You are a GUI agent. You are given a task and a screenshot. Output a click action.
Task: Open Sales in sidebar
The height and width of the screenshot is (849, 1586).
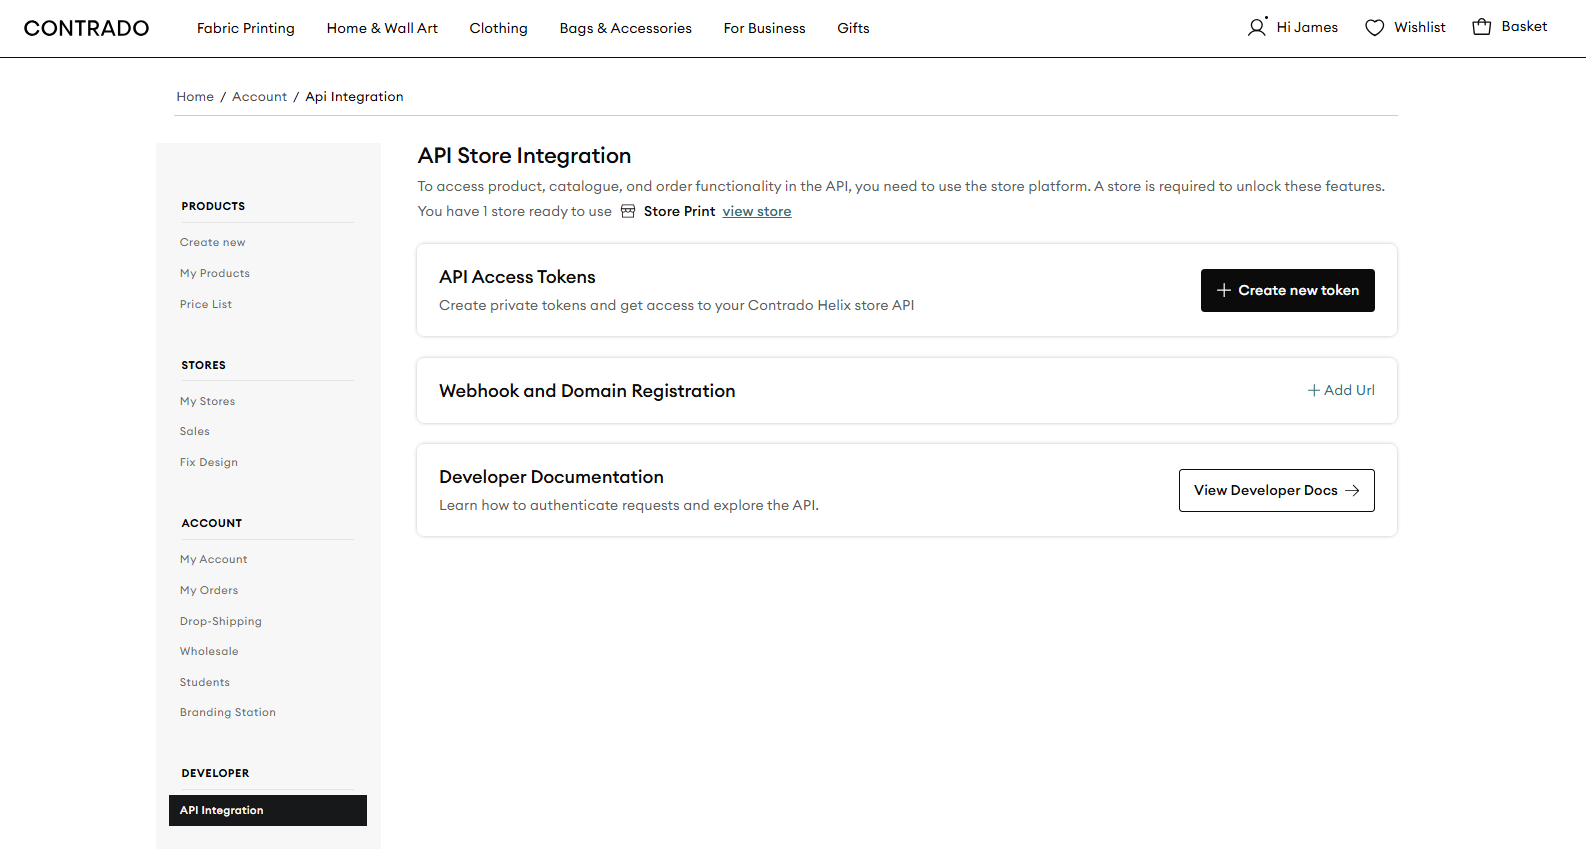[195, 431]
